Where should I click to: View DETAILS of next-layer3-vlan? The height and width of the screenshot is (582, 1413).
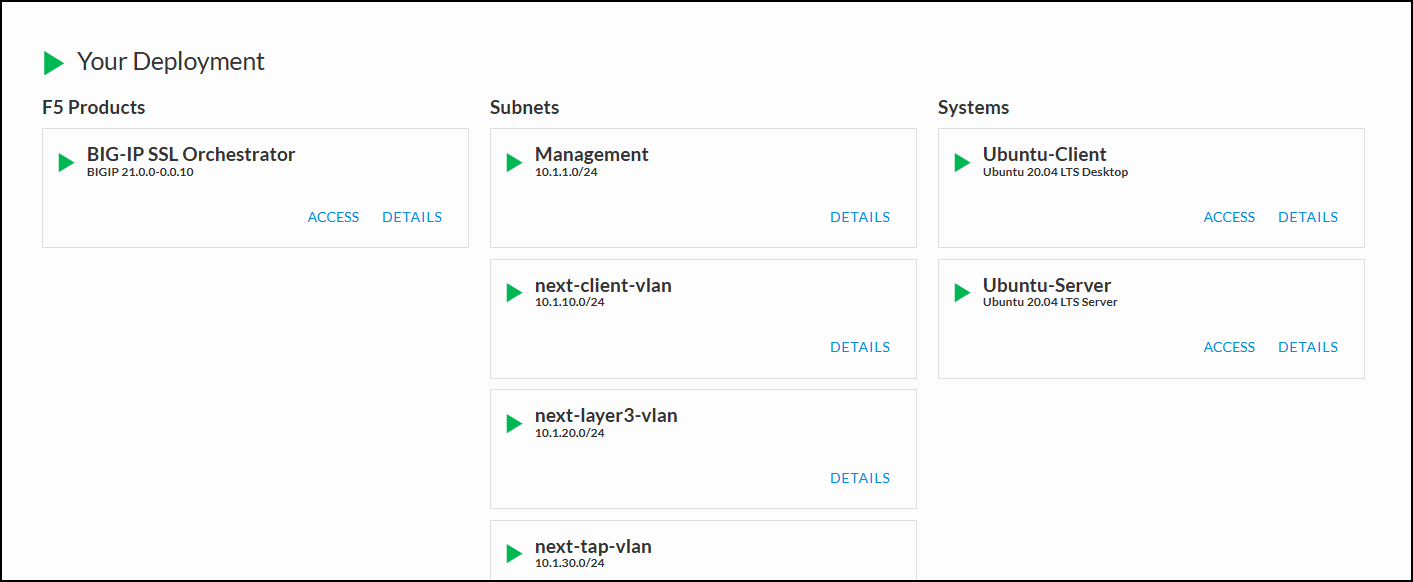coord(860,478)
